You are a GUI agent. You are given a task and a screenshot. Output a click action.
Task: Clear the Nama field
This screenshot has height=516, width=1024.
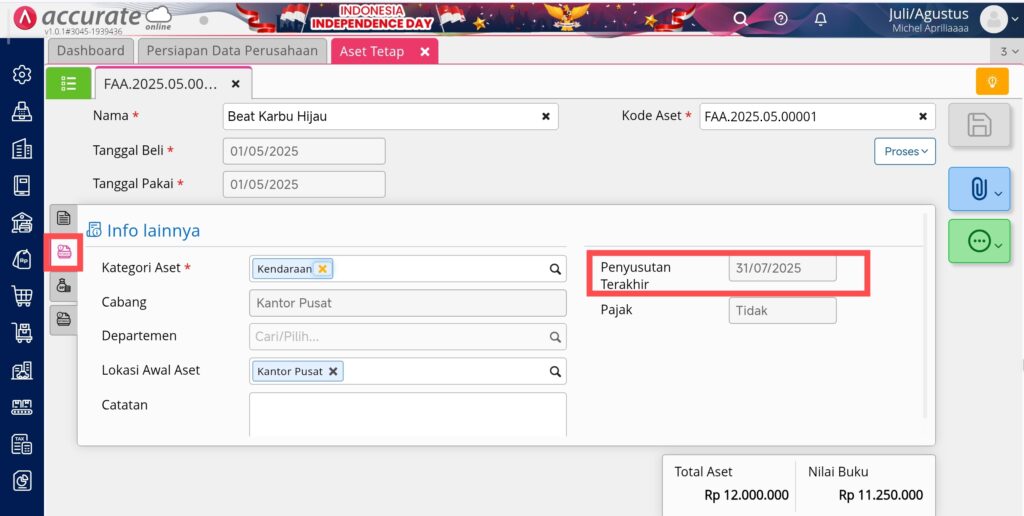pos(545,116)
